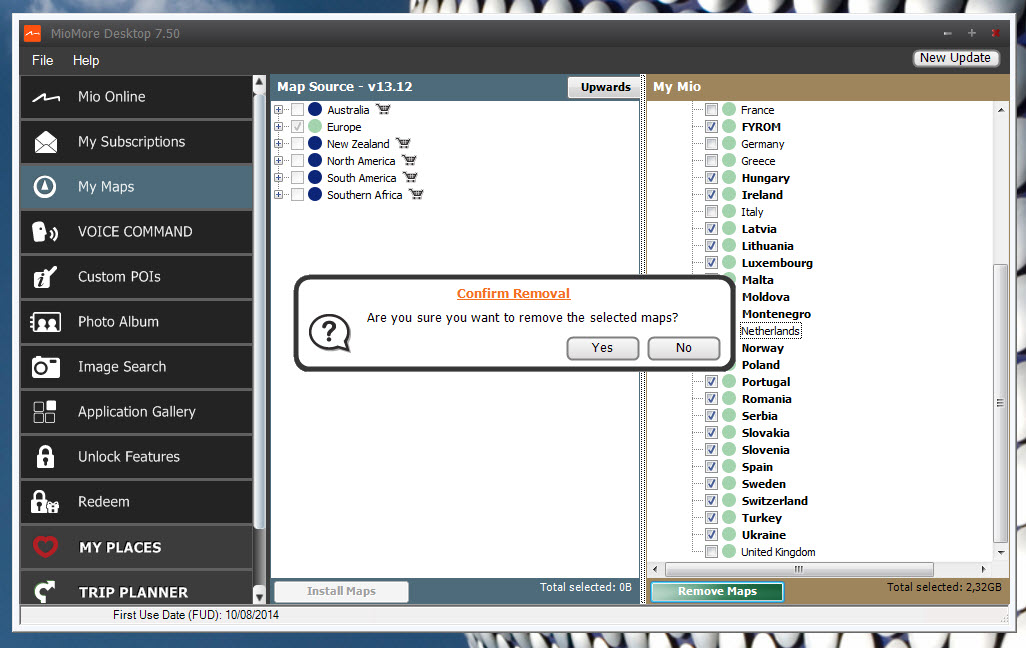Click the shopping cart next to Australia
The width and height of the screenshot is (1026, 648).
(x=383, y=109)
